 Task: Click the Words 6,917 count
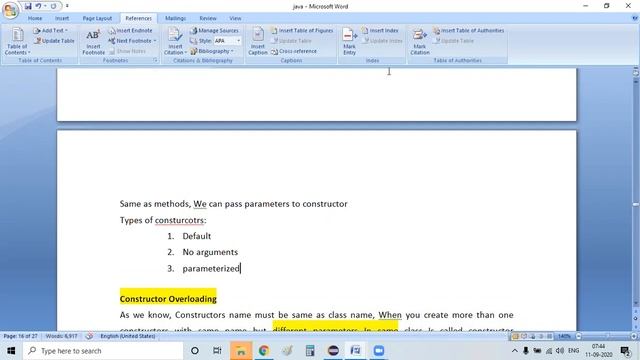pos(61,336)
